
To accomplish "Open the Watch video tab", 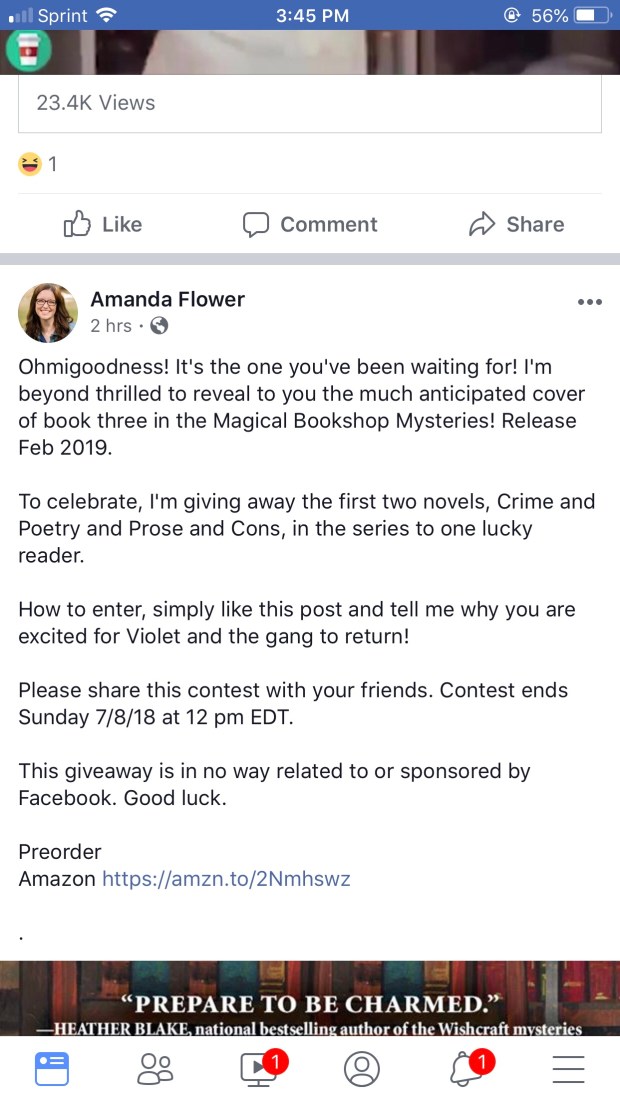I will pos(259,1068).
